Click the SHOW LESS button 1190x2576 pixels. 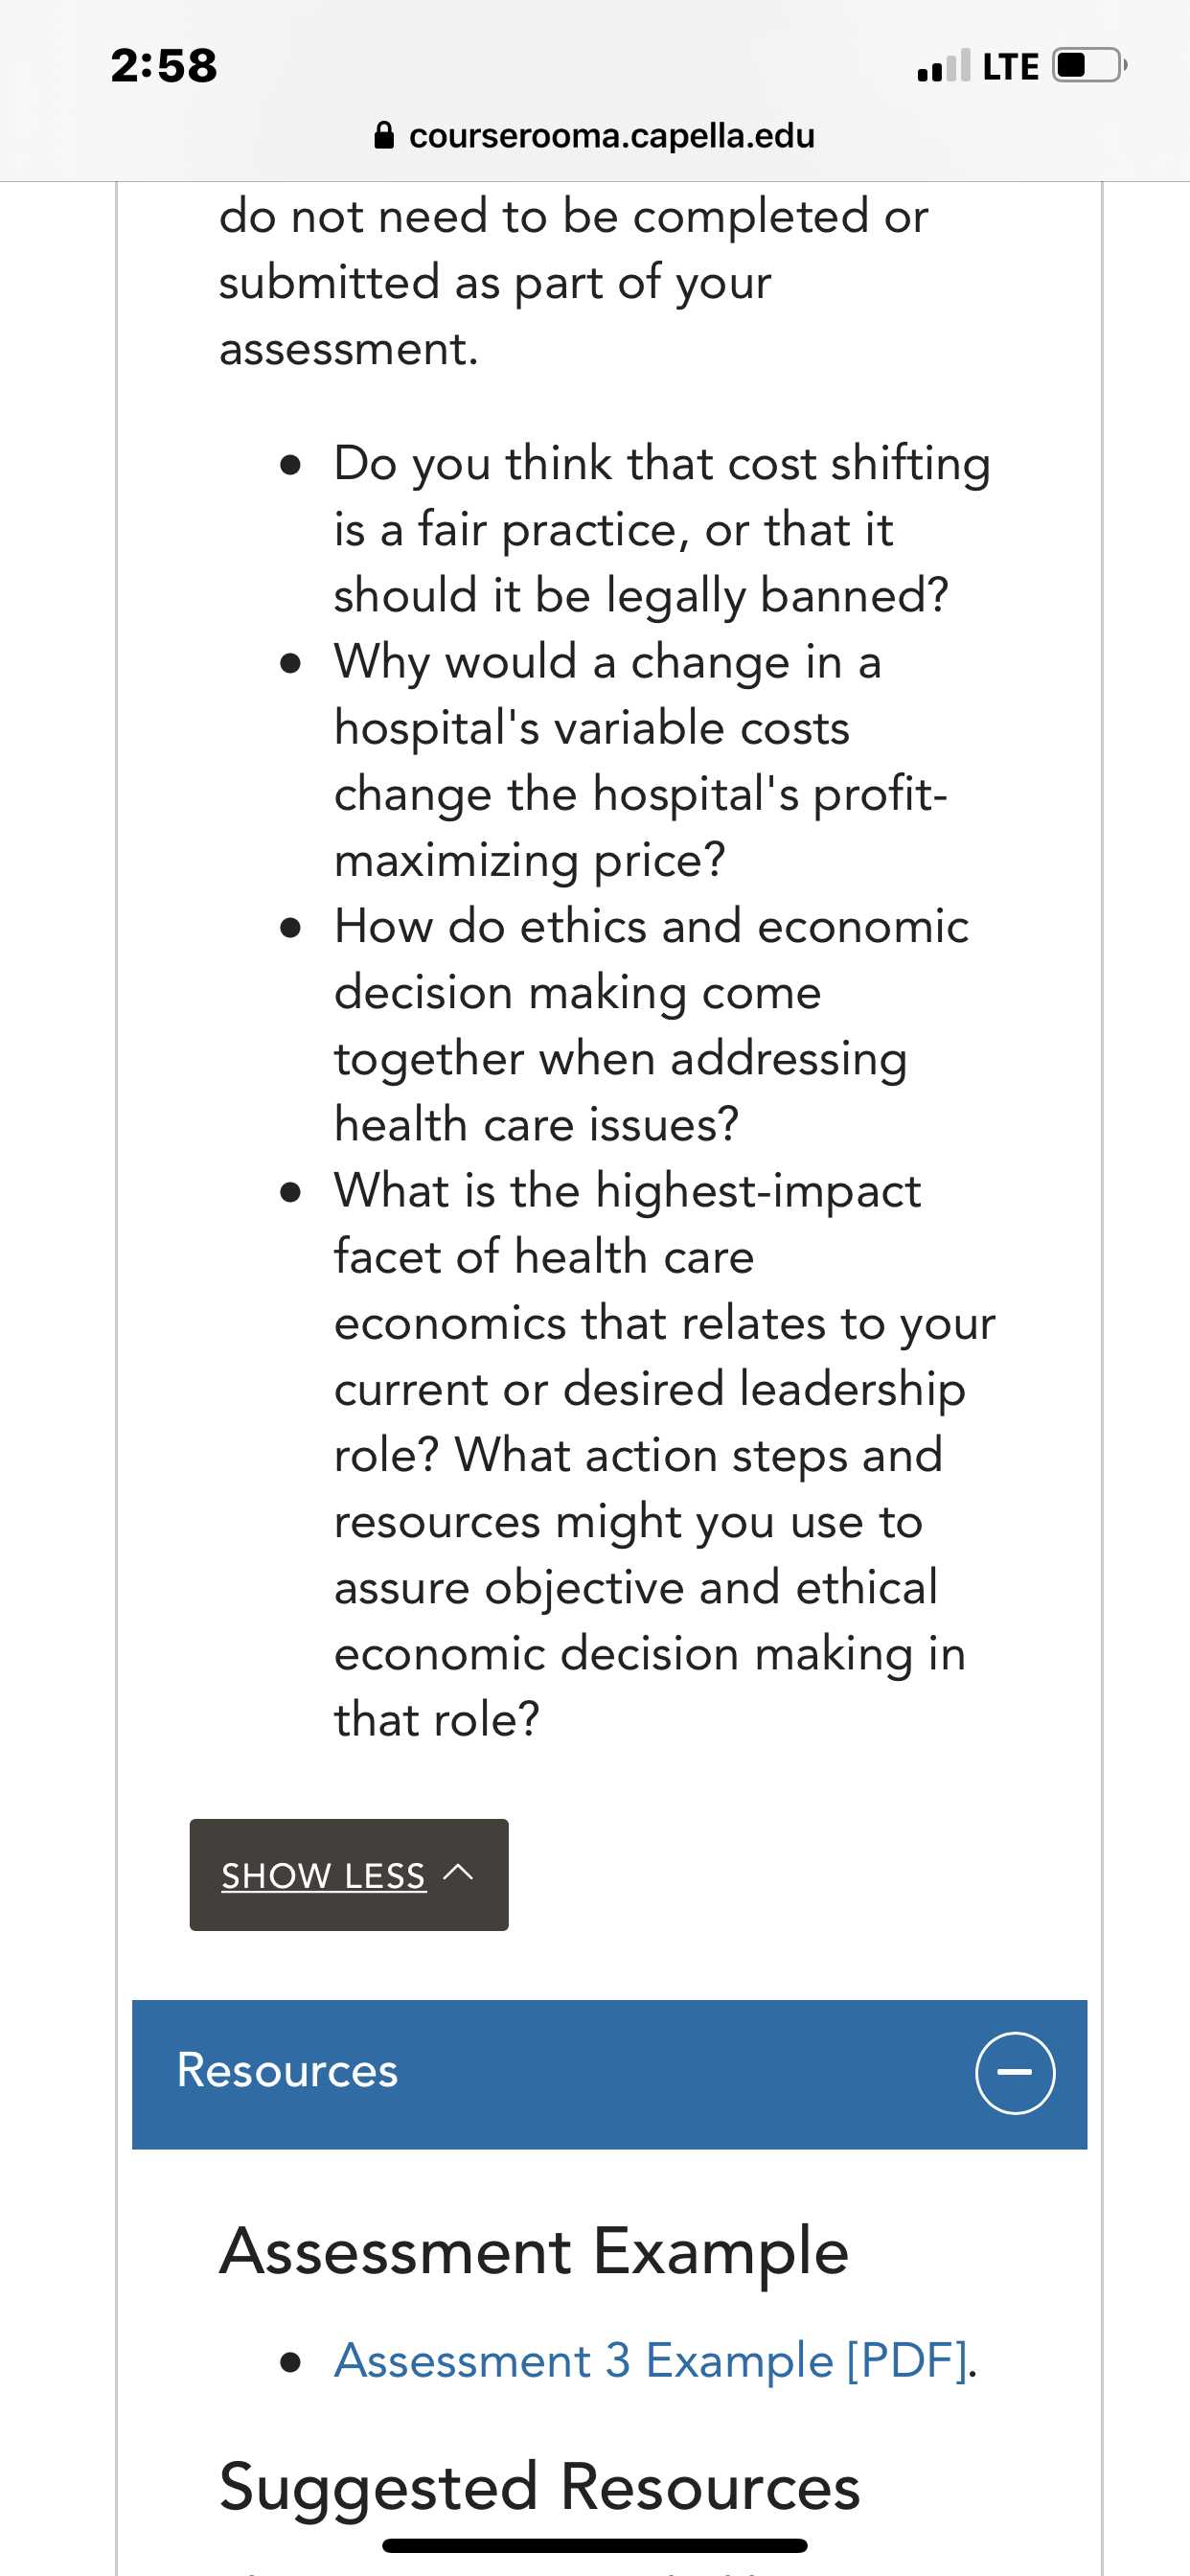pyautogui.click(x=349, y=1875)
